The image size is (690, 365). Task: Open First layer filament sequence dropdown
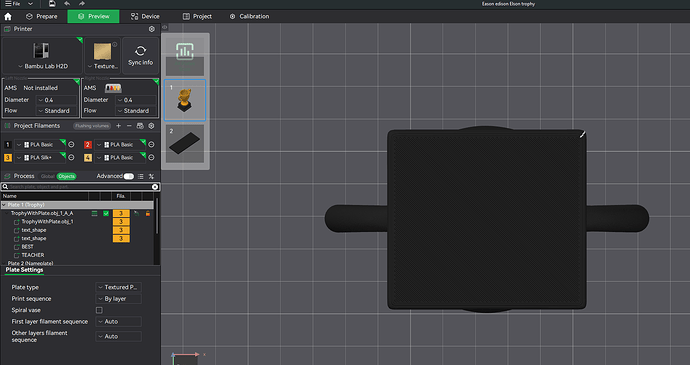click(x=118, y=321)
